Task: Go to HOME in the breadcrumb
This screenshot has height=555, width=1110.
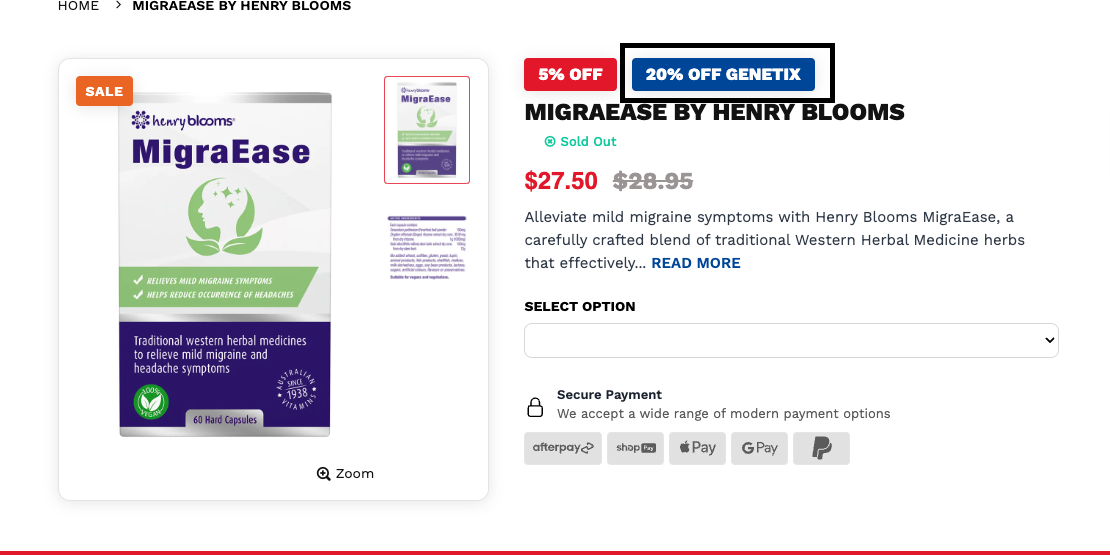Action: click(x=78, y=6)
